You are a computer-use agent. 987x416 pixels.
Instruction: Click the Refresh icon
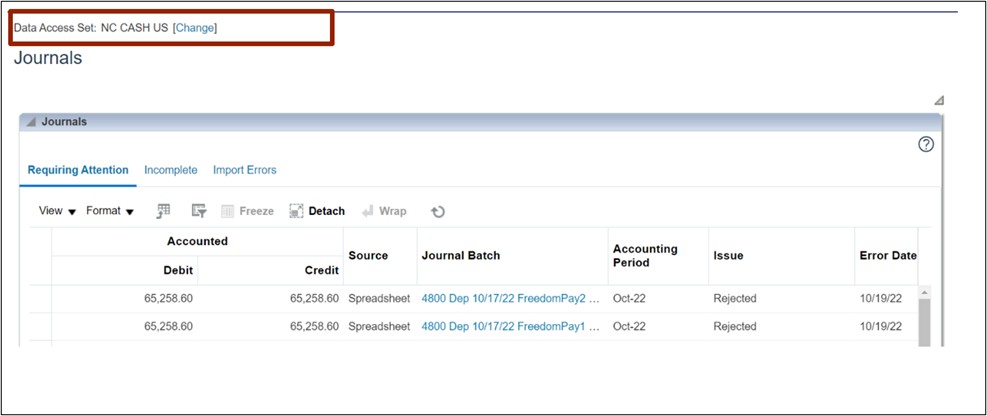pos(438,212)
